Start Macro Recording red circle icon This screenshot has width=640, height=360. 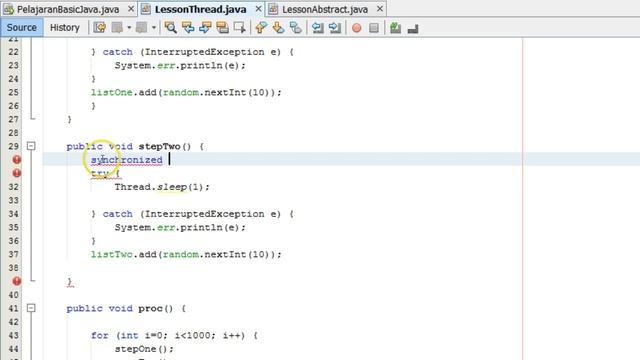coord(356,28)
